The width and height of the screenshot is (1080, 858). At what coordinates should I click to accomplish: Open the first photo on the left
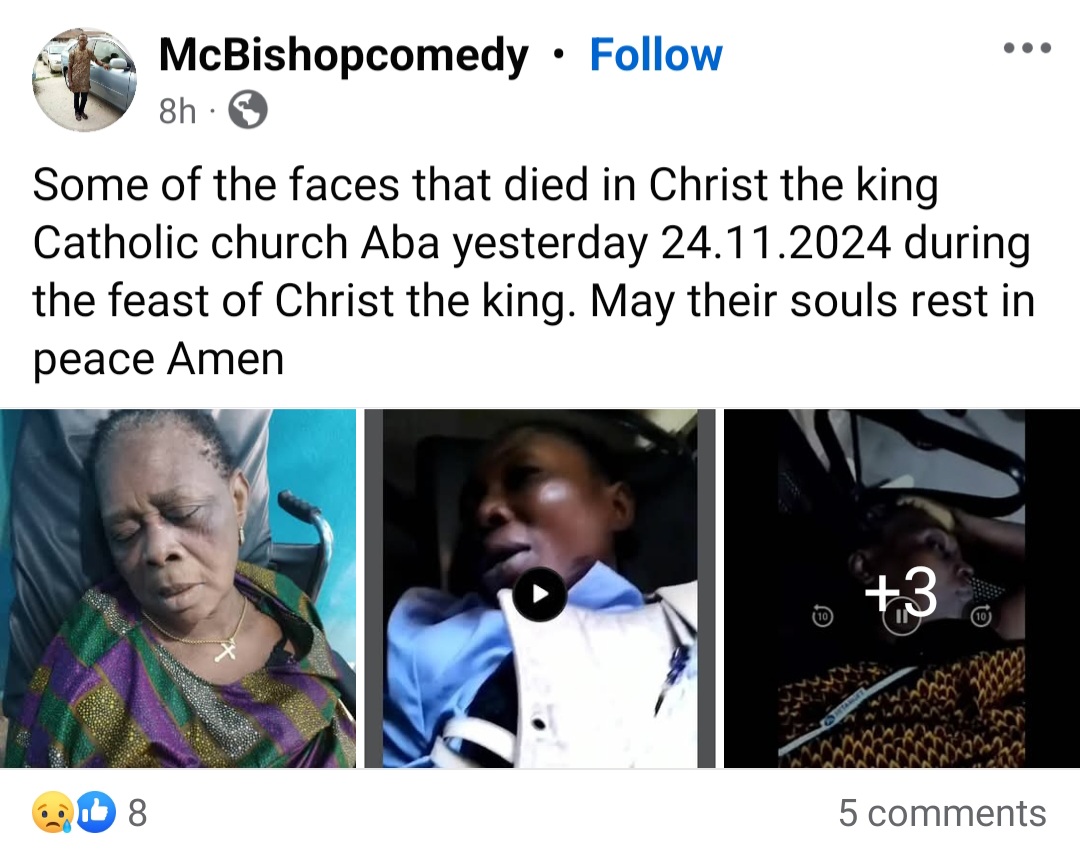coord(178,588)
